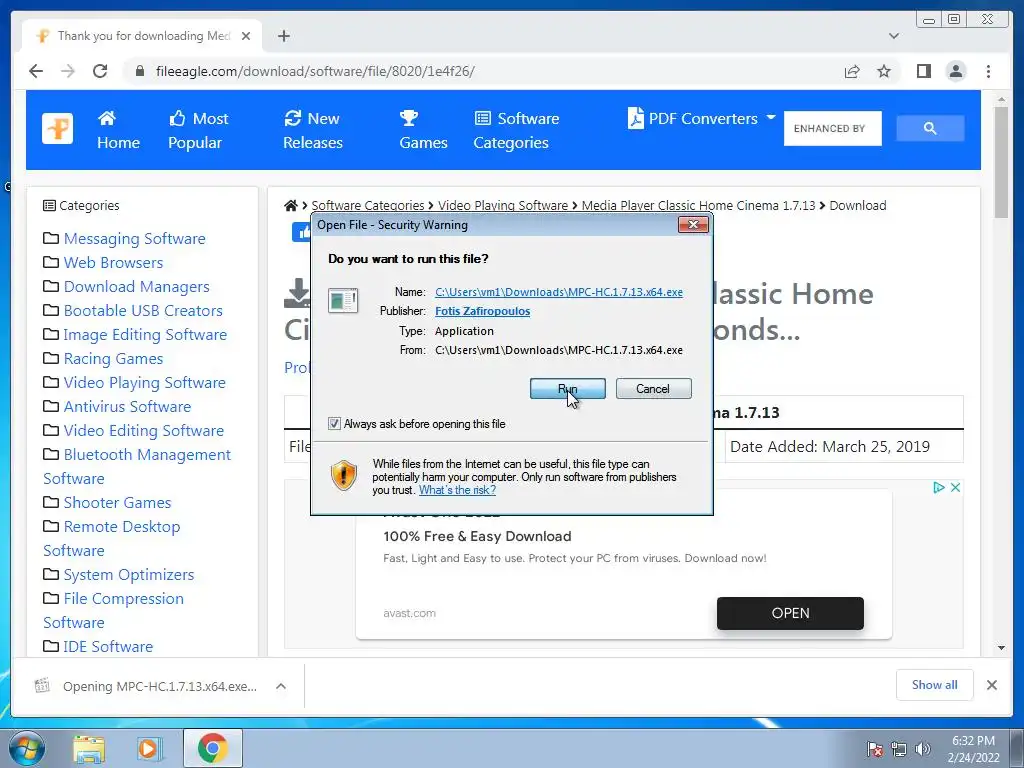
Task: Click the Chrome back arrow
Action: tap(36, 71)
